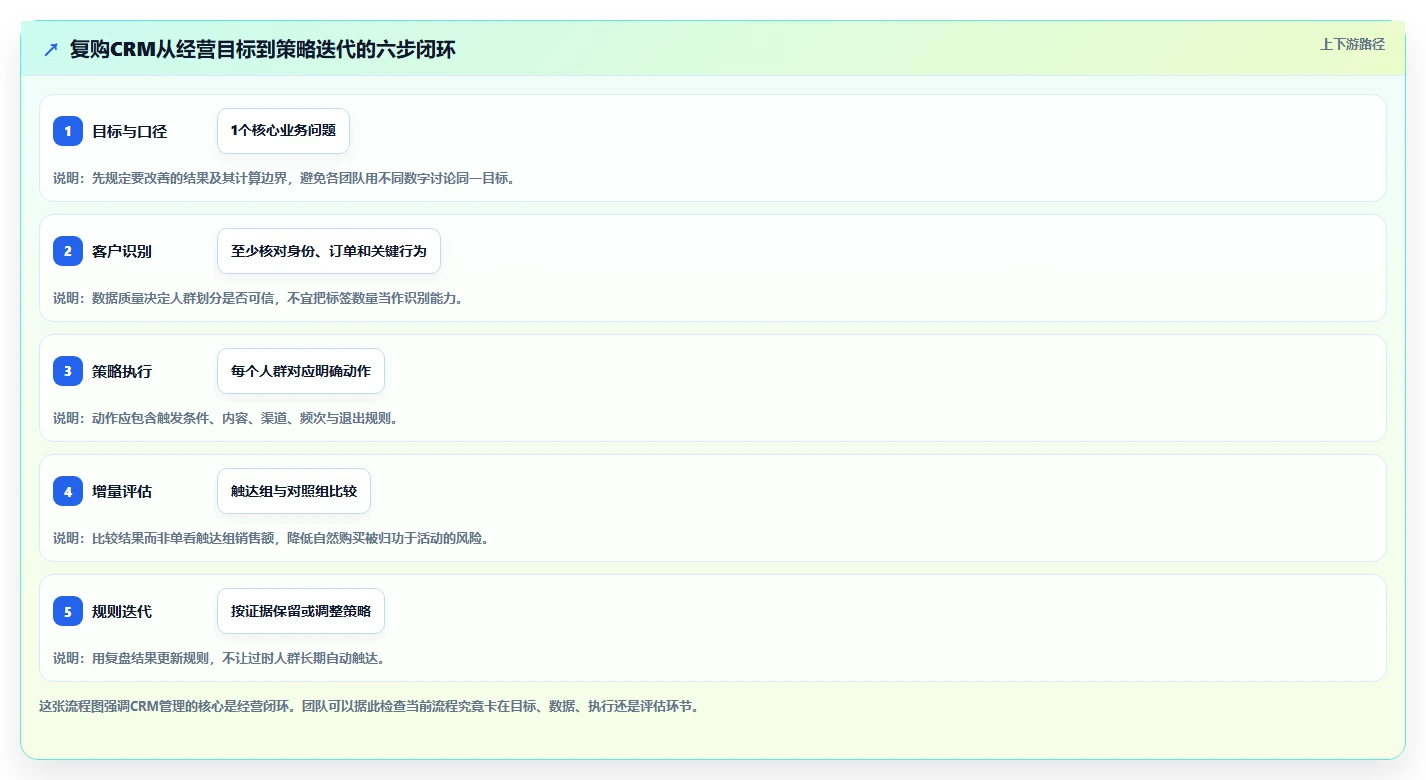Click the step 2 number badge
The image size is (1426, 780).
click(x=68, y=251)
